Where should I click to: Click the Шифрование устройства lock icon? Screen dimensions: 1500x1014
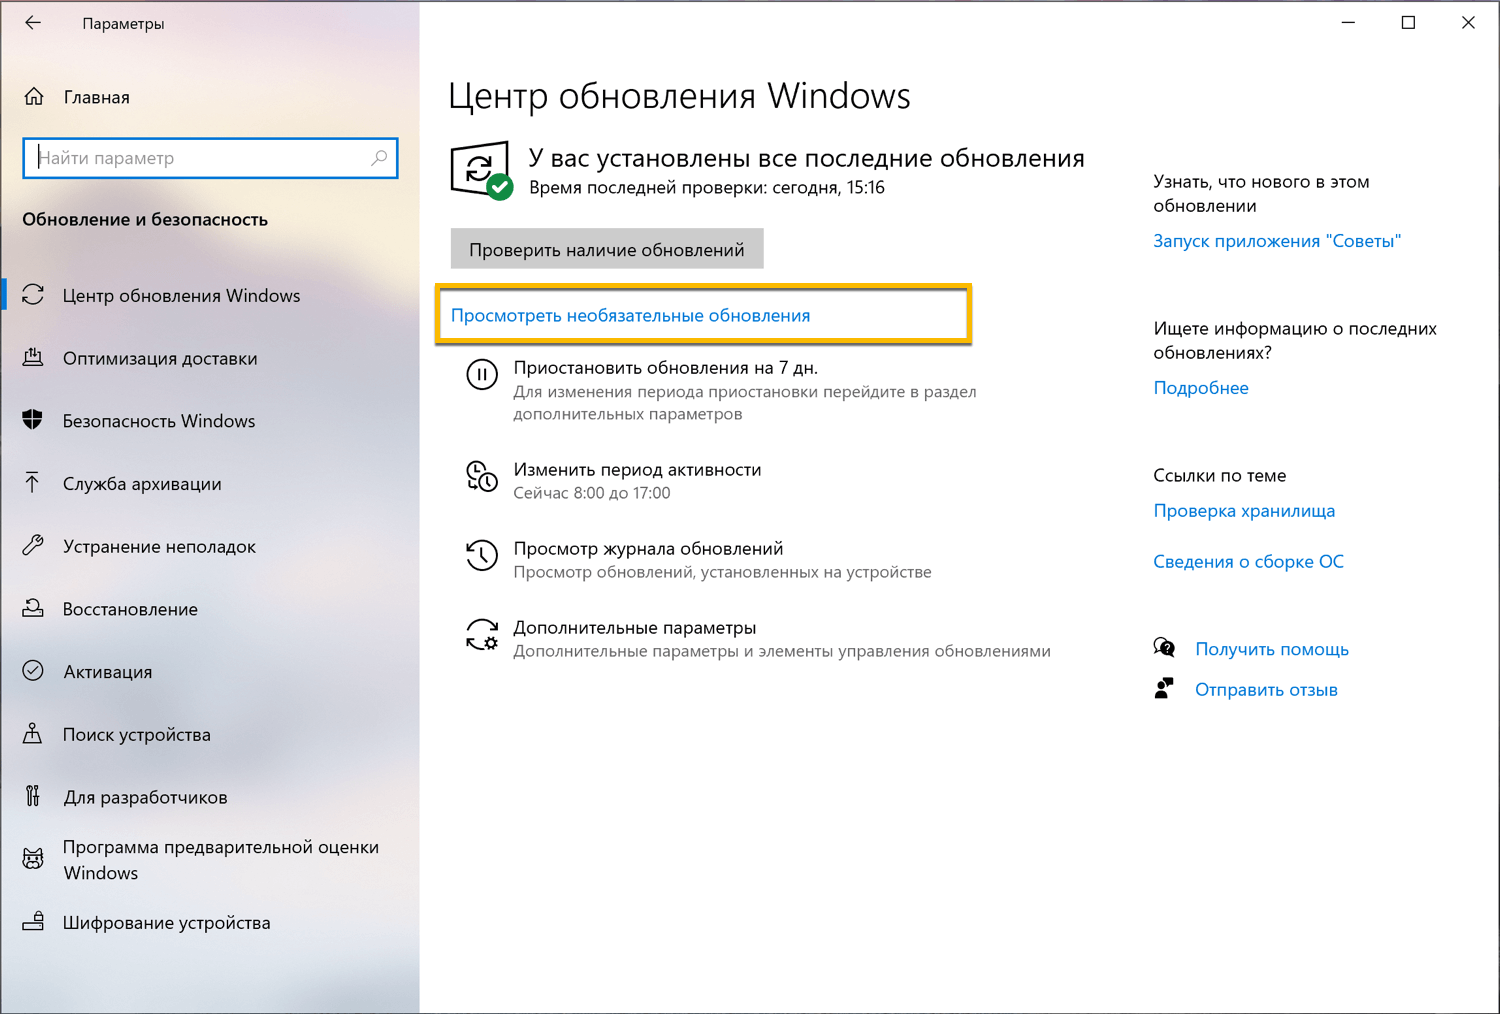(x=33, y=921)
